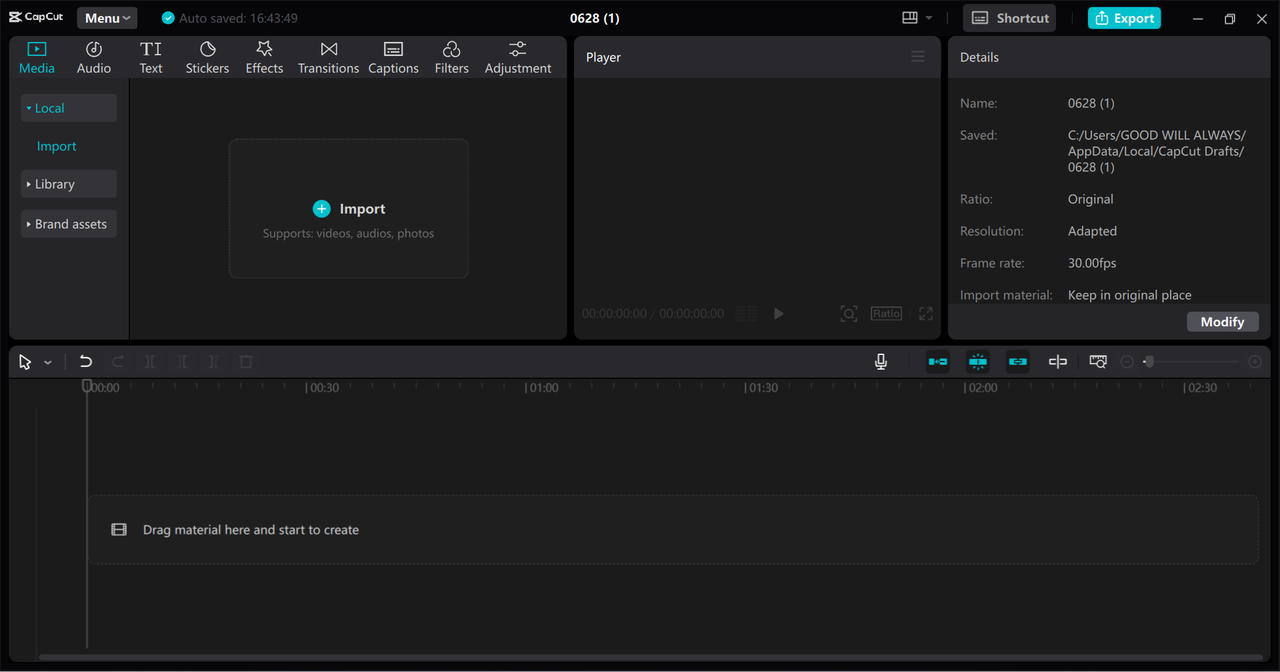Open the selection tool mode dropdown

pos(48,362)
